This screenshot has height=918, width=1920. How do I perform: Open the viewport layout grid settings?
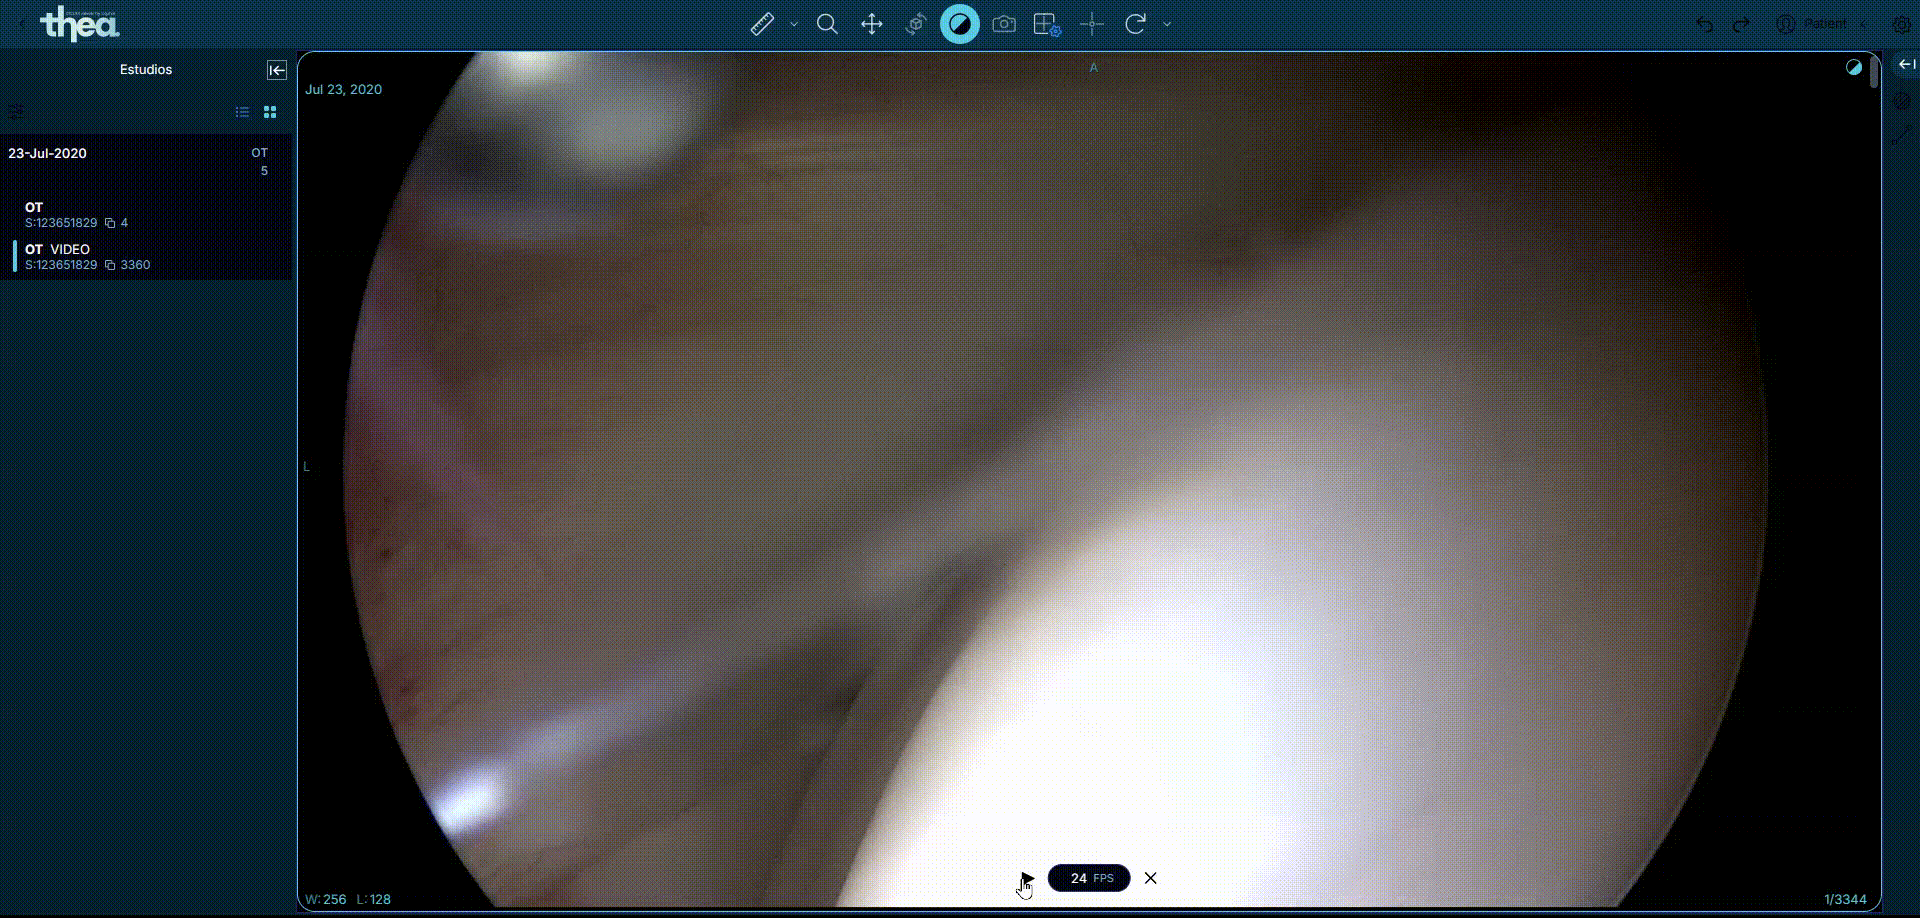[1047, 24]
